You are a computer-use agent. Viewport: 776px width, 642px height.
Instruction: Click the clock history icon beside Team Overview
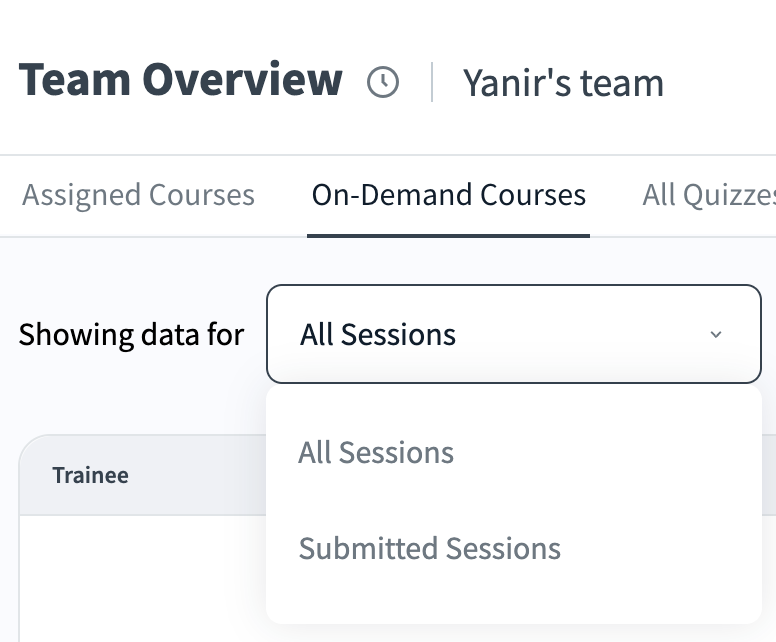pos(383,82)
